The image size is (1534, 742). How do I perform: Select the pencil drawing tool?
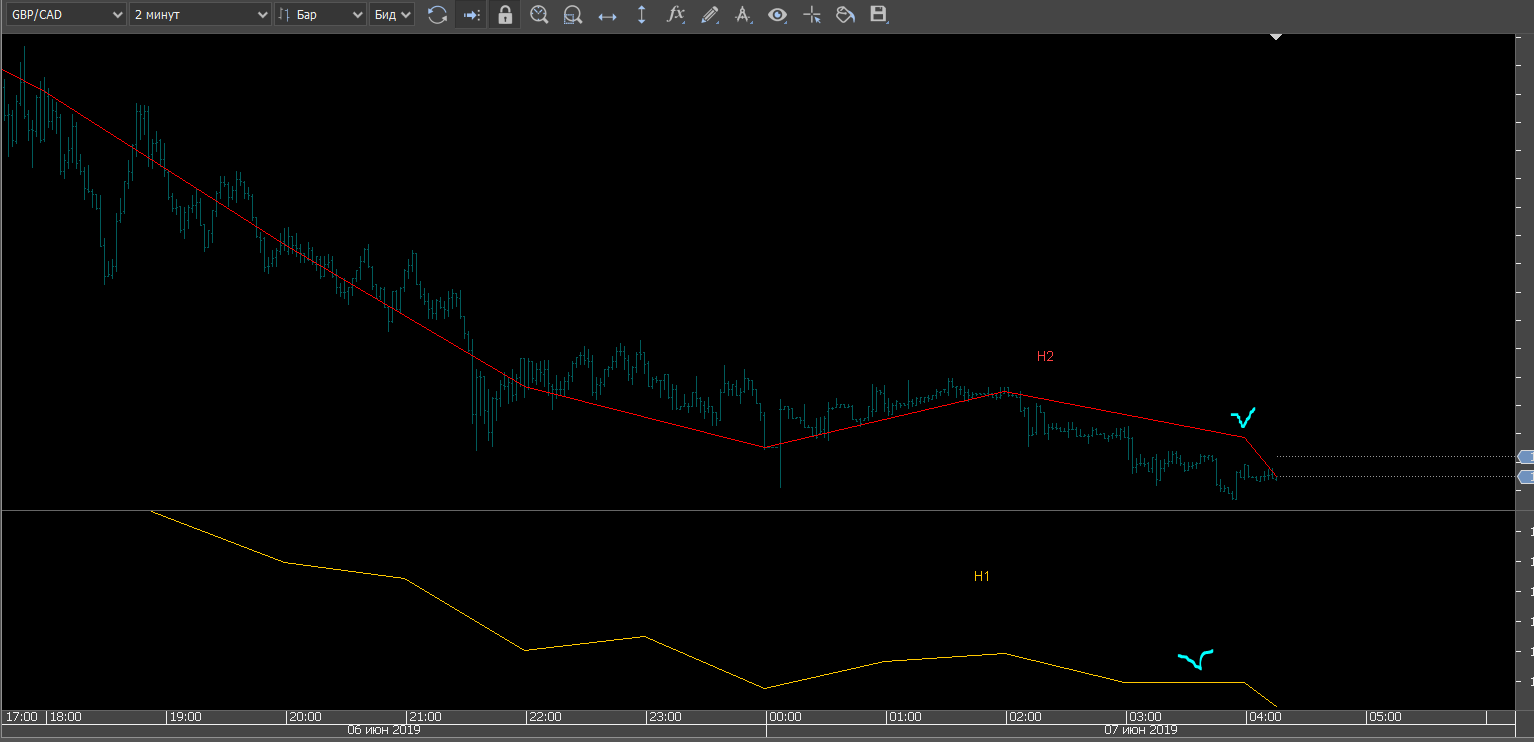click(x=710, y=15)
